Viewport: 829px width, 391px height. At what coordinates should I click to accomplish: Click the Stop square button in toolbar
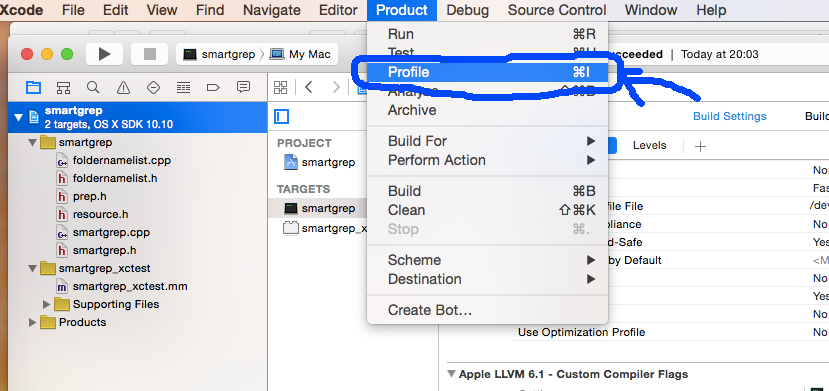(150, 54)
